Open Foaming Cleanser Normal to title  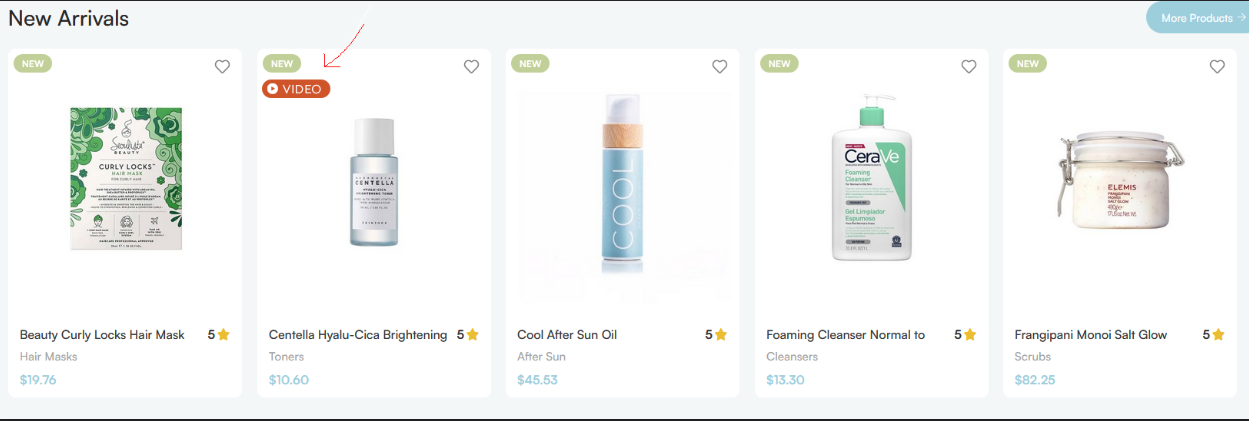click(845, 335)
